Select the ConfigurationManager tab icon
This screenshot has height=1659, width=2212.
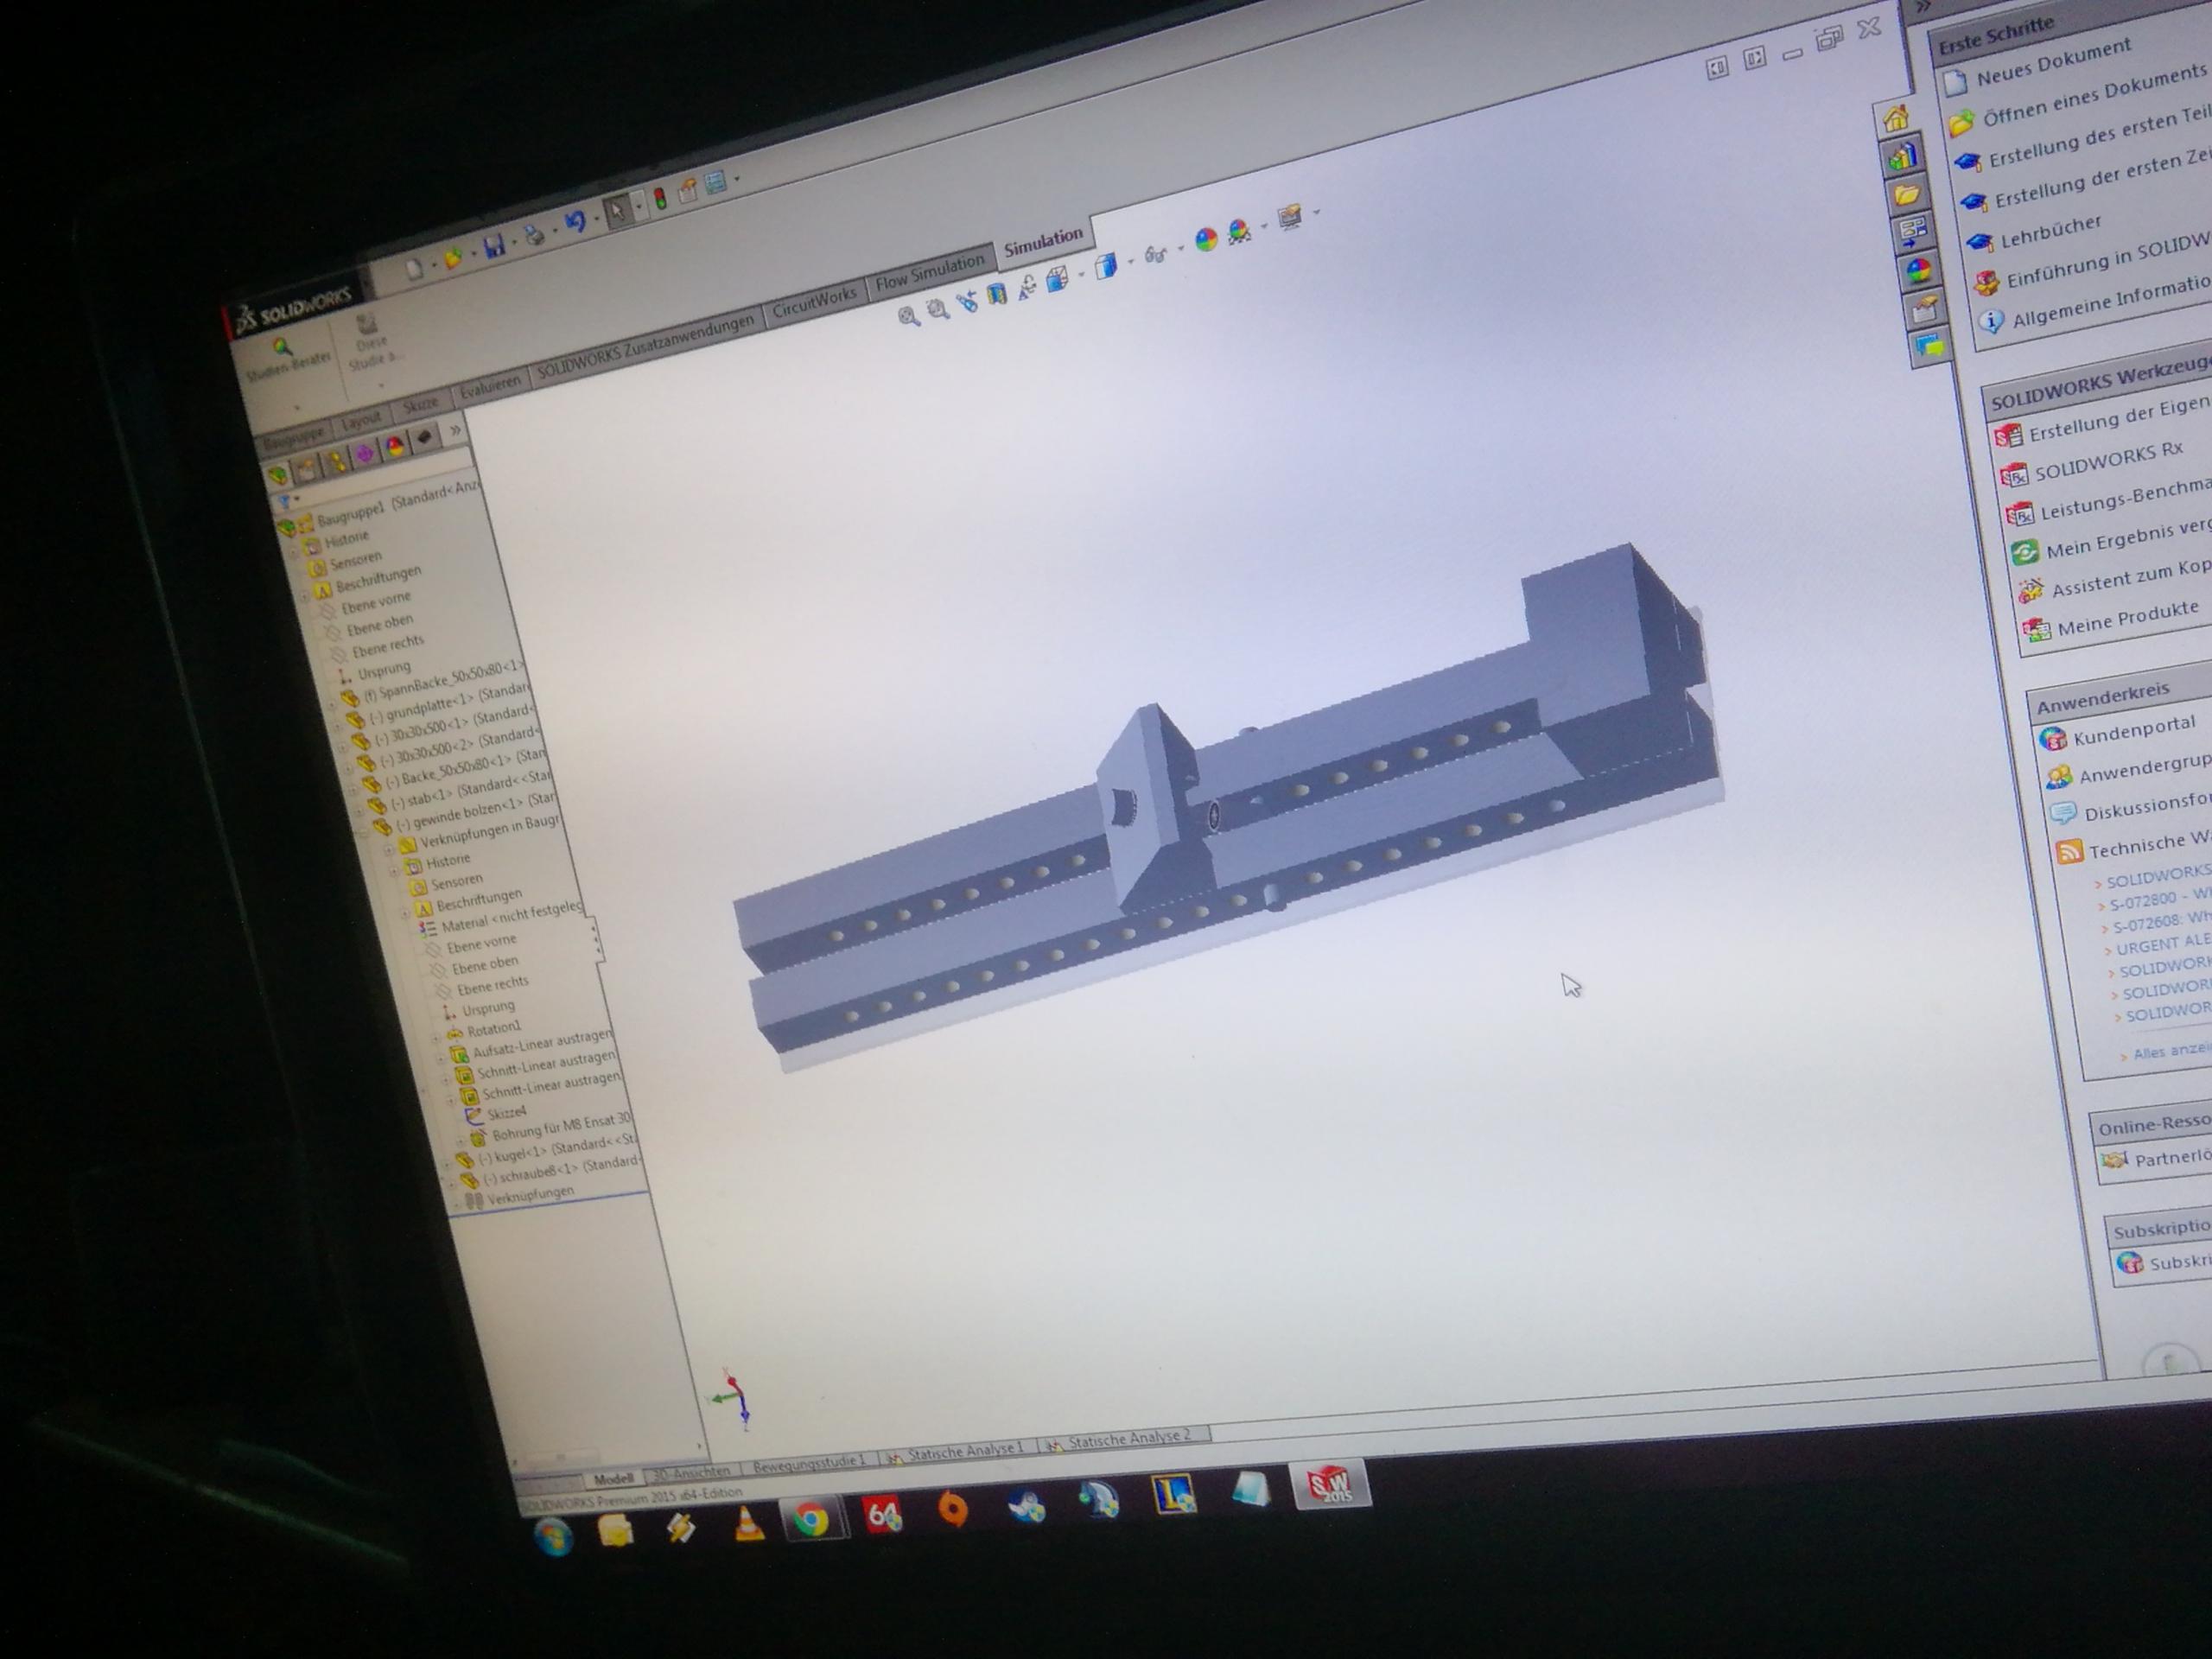[335, 461]
